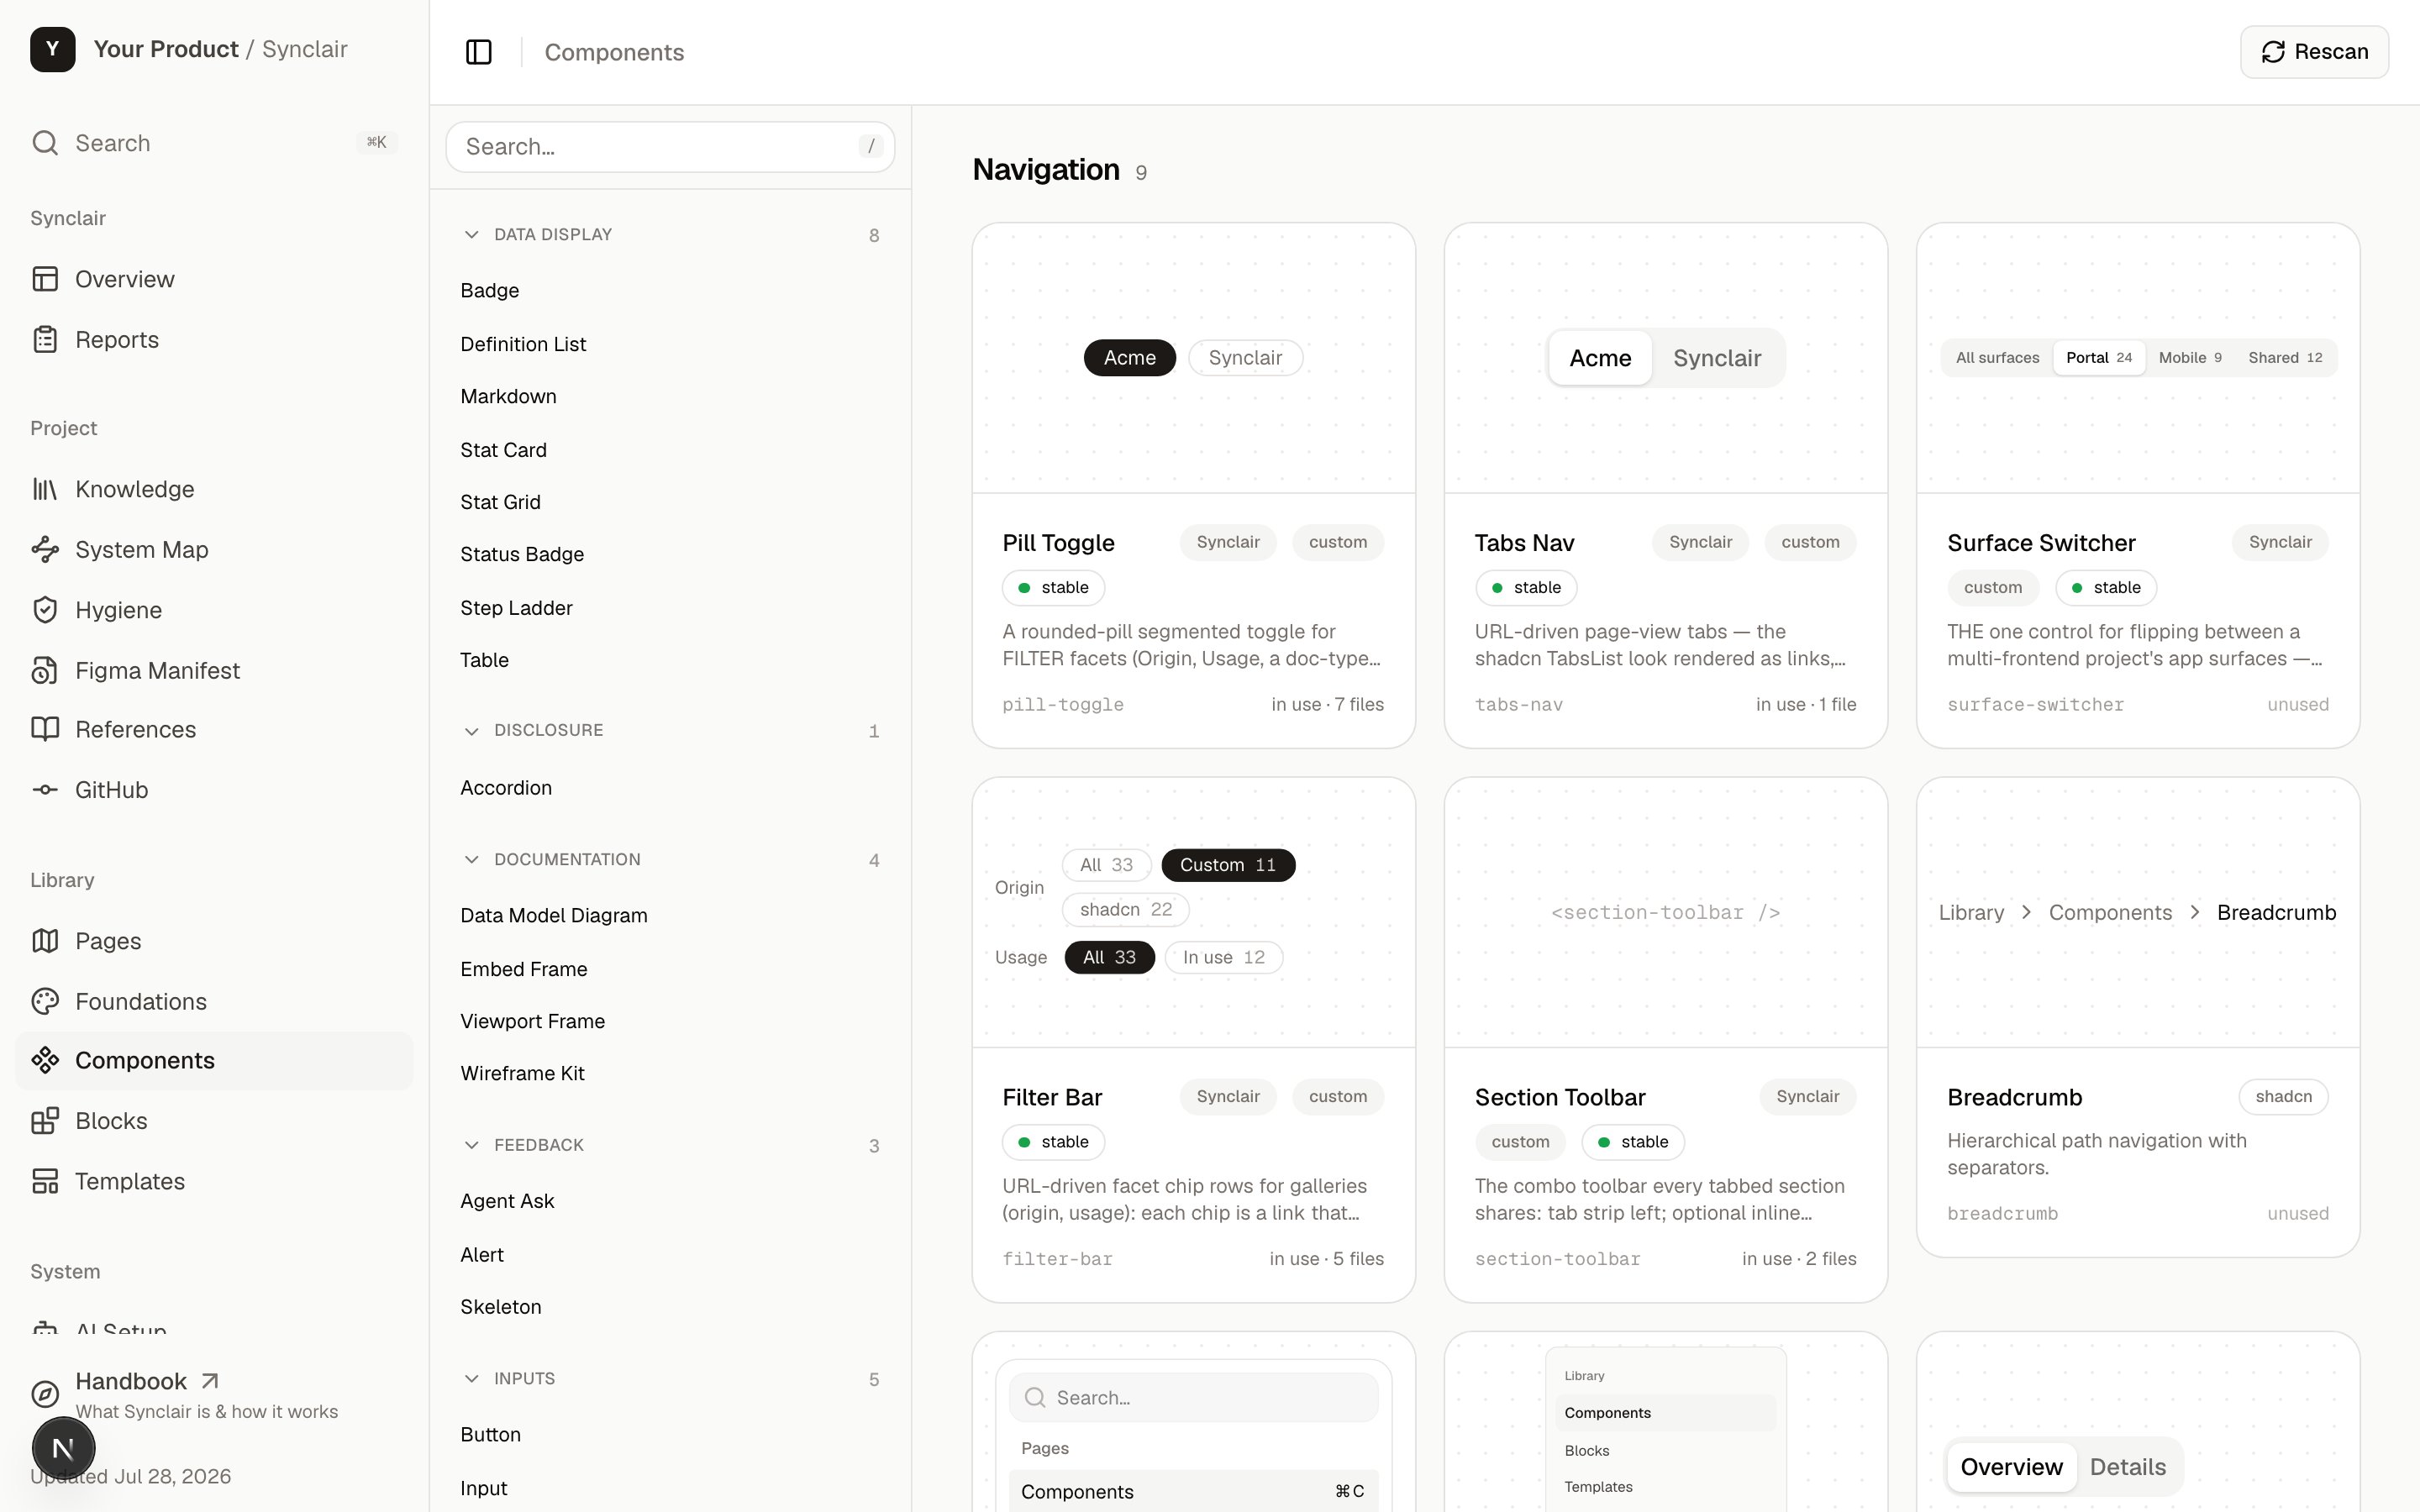Select Agent Ask item
Screen dimensions: 2420x1512
507,1201
